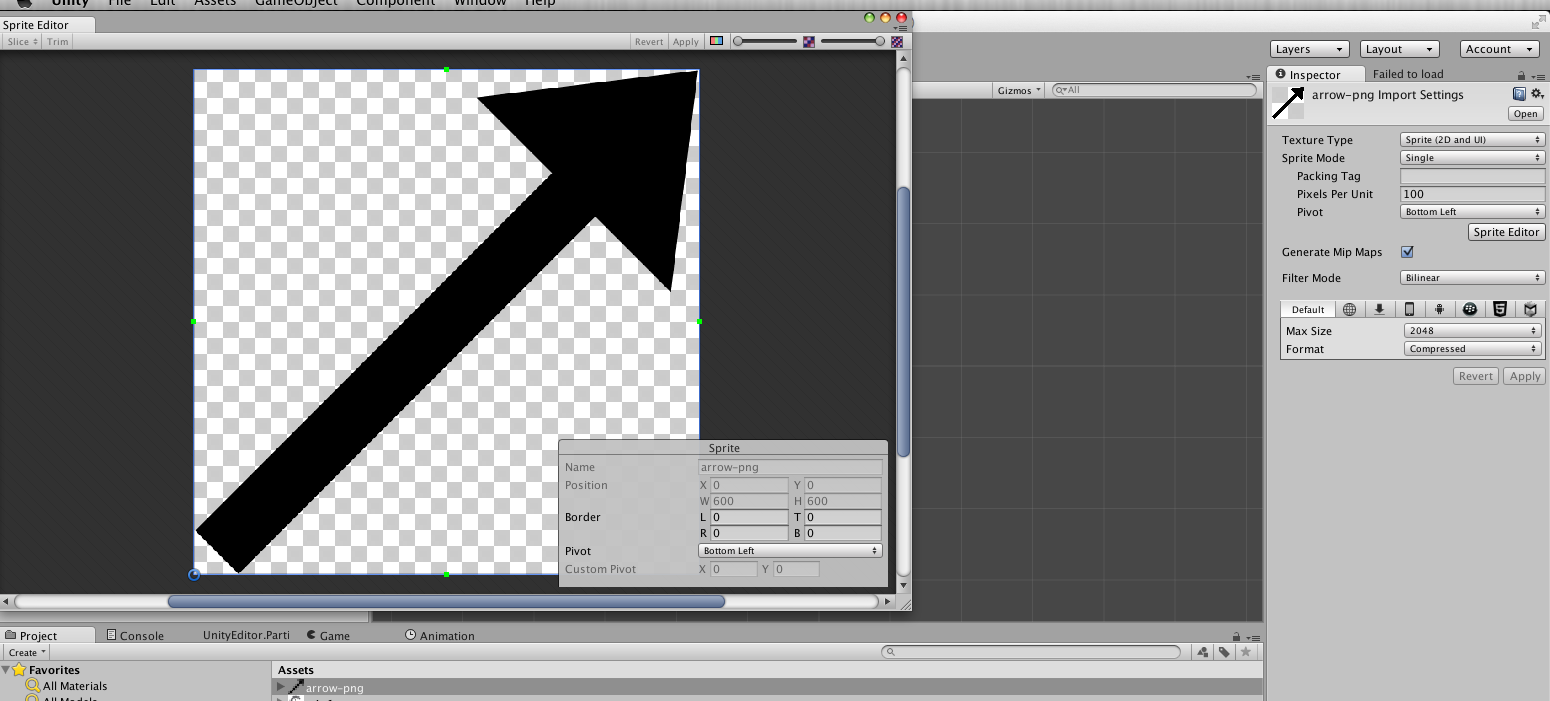Click the alpha/zoom slider in Sprite Editor toolbar
The width and height of the screenshot is (1550, 701).
765,42
